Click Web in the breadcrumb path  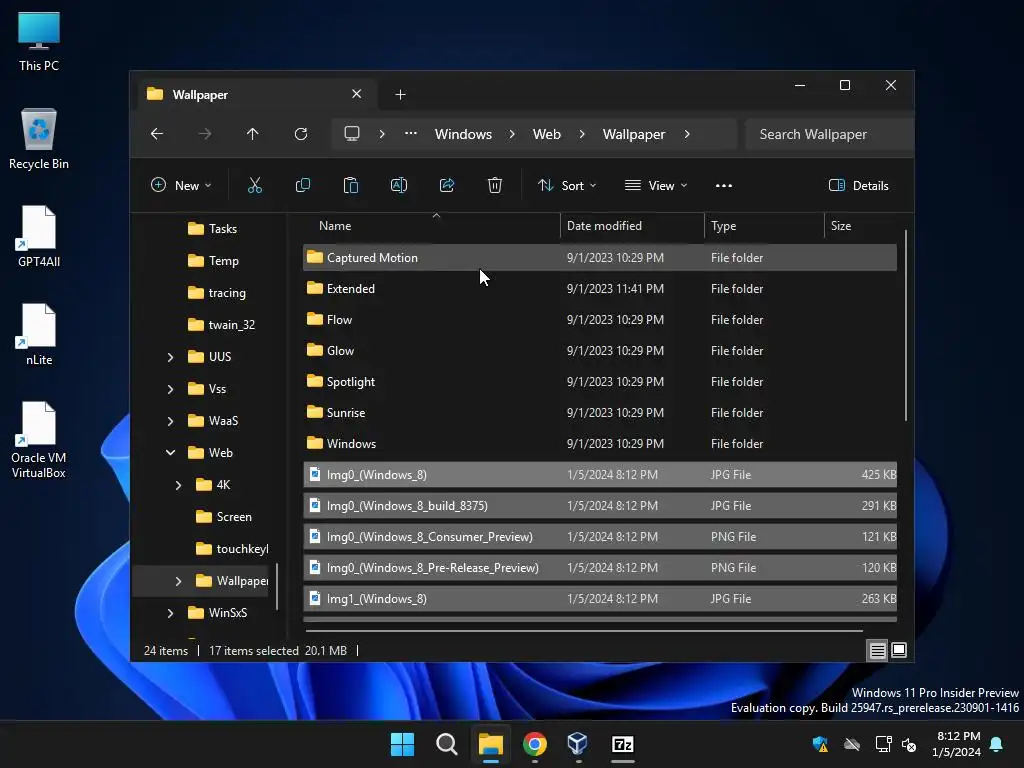(x=547, y=134)
